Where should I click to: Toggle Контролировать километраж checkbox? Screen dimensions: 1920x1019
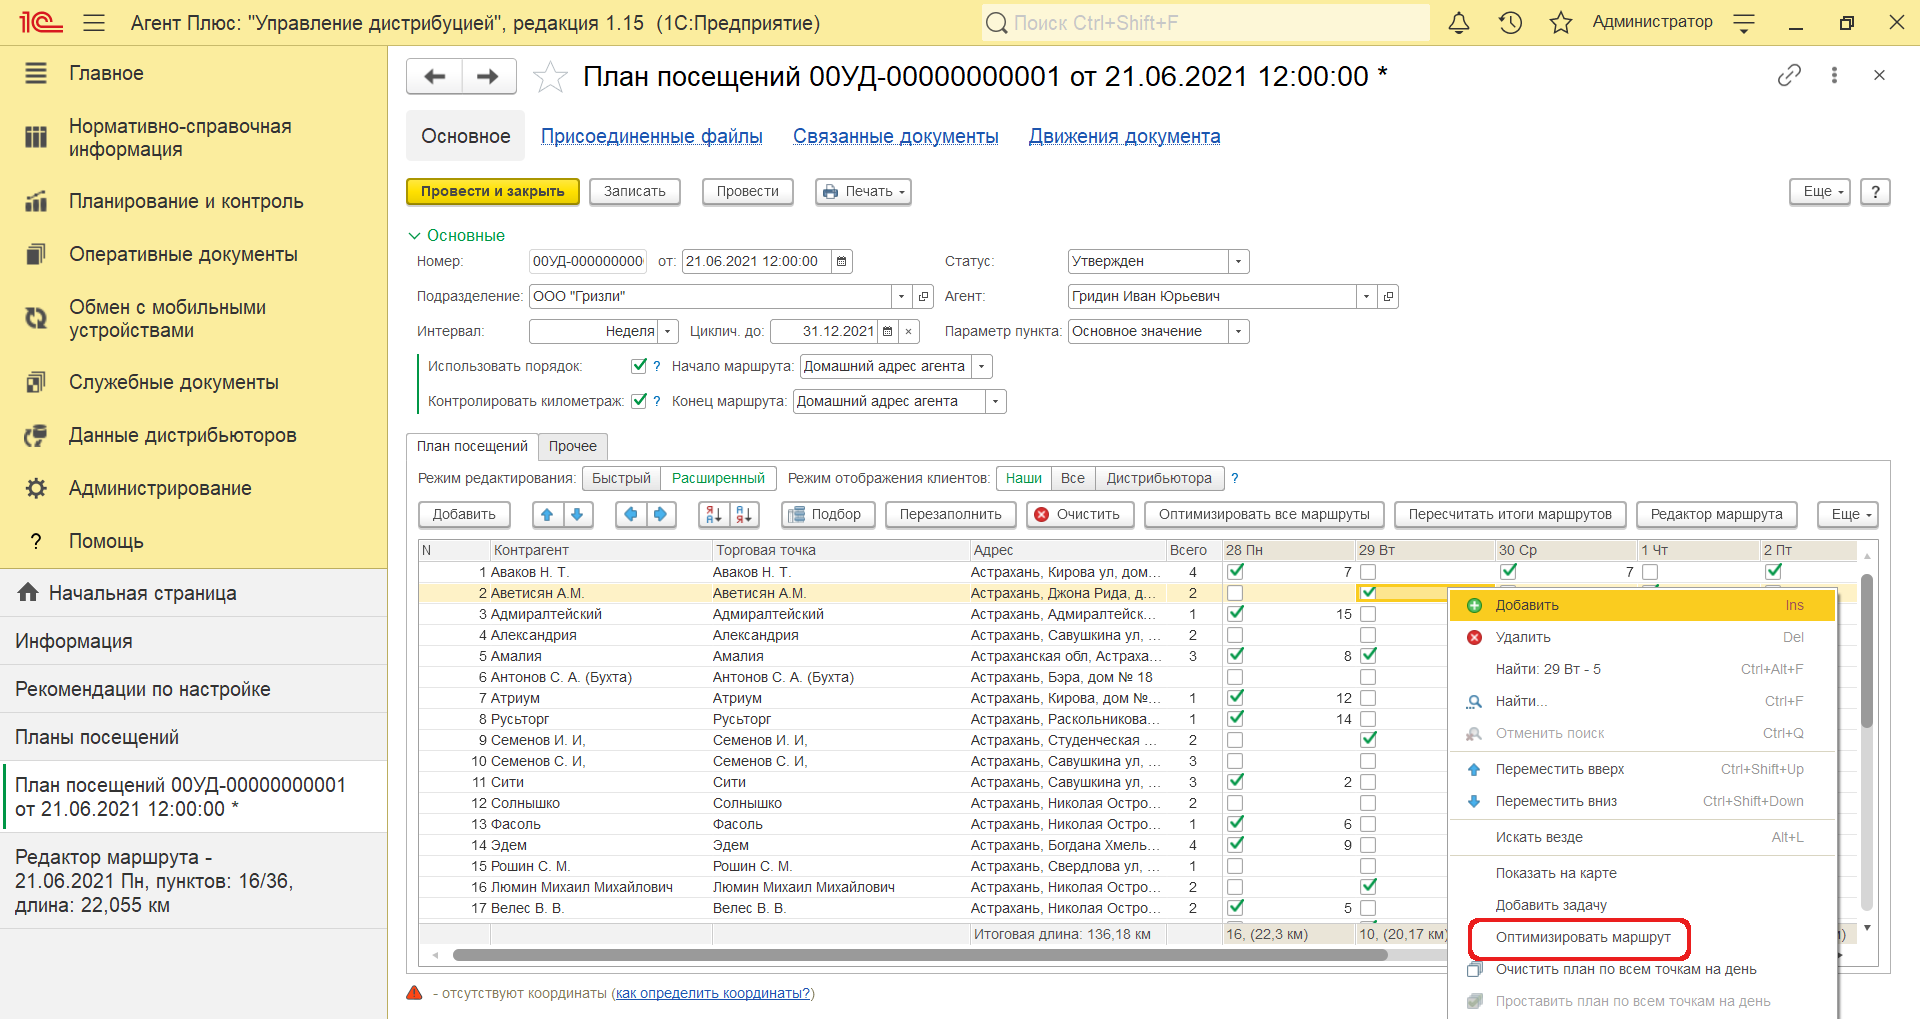coord(639,401)
